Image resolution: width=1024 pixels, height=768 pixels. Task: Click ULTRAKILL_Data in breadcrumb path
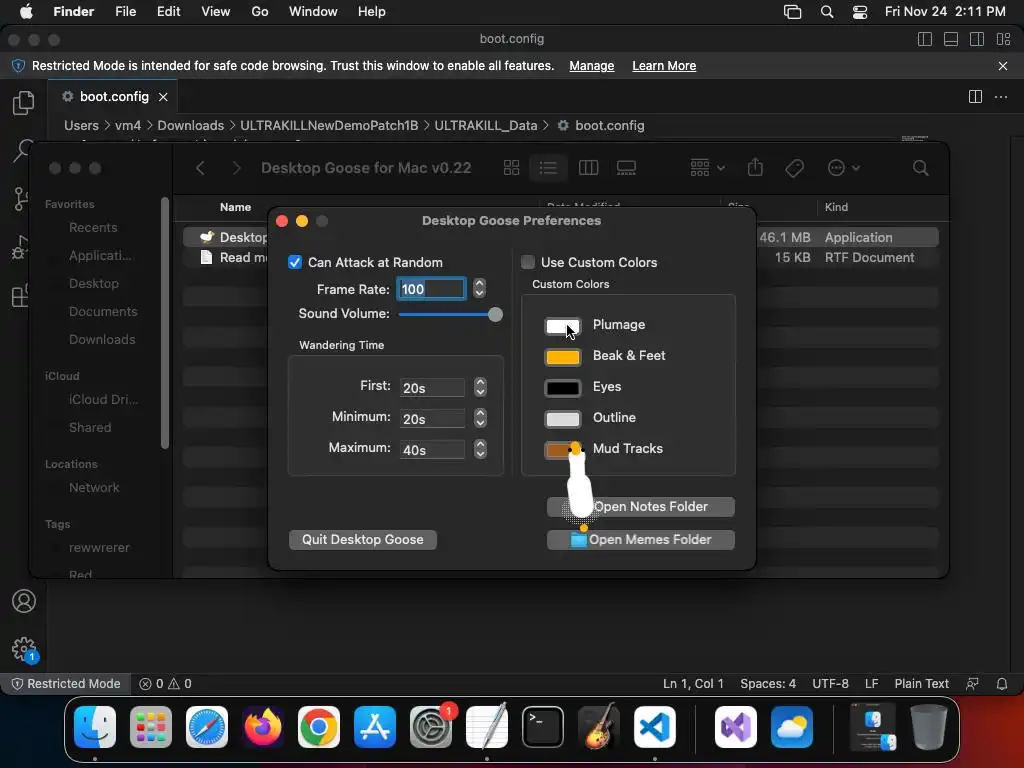coord(486,125)
